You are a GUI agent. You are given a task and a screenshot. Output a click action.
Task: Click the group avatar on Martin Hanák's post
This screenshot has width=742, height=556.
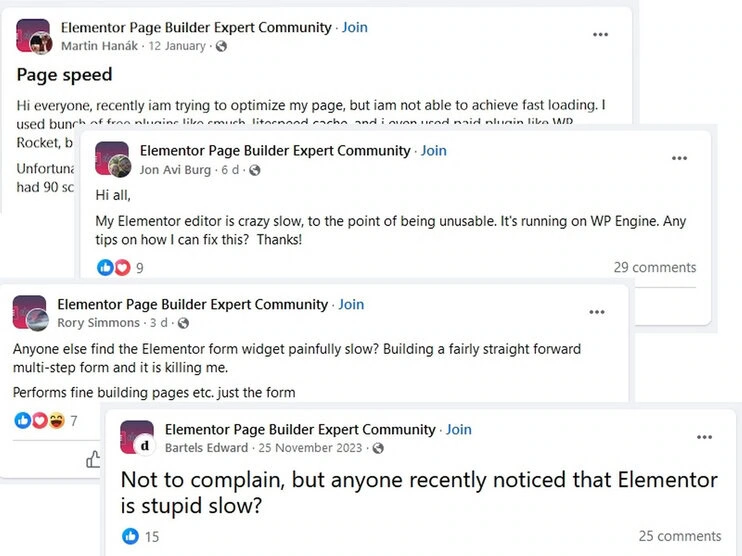30,33
